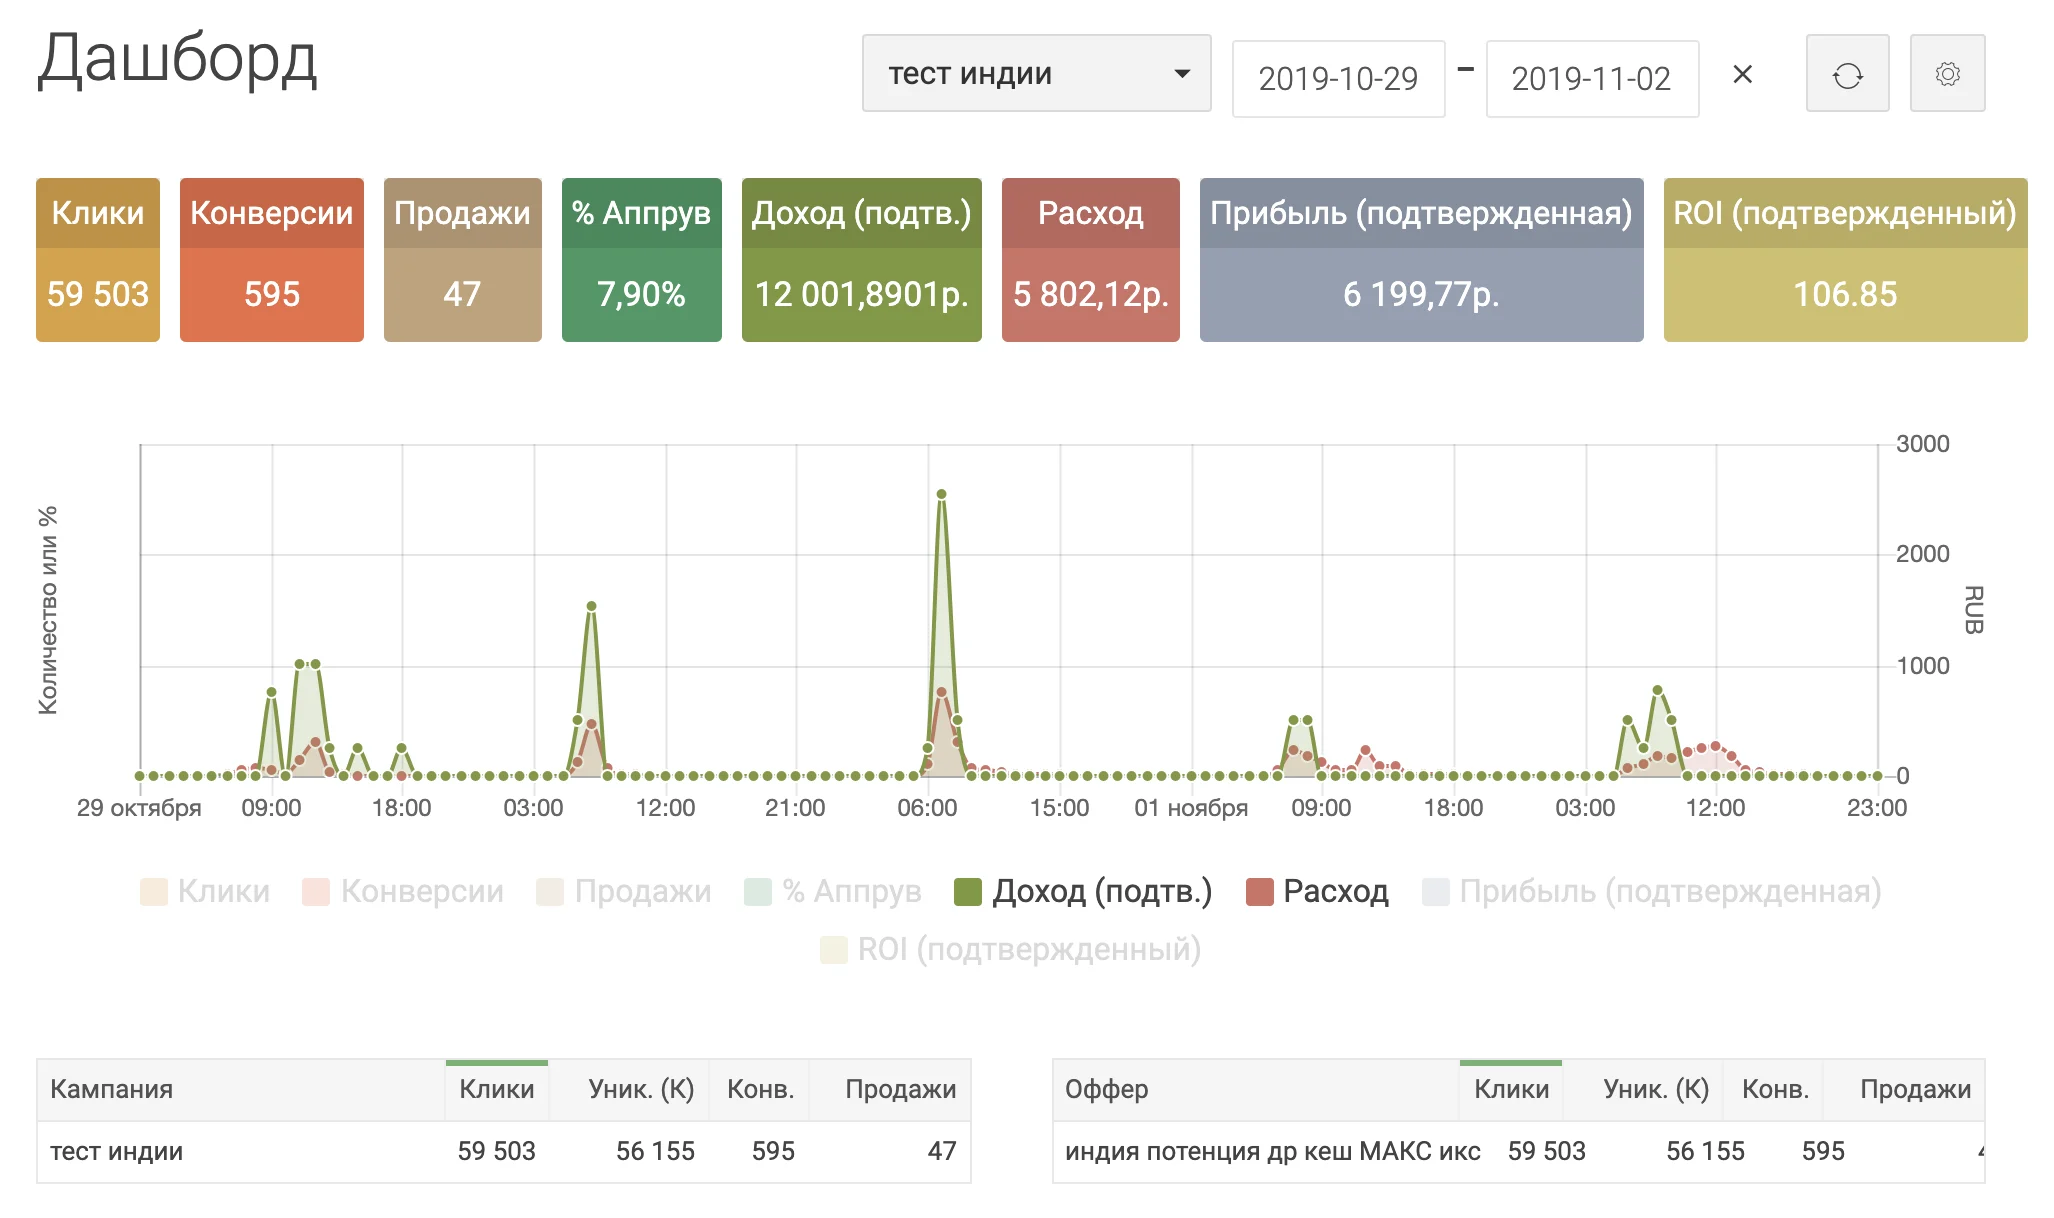Click the end date field 2019-11-02
The width and height of the screenshot is (2054, 1218).
click(1592, 79)
